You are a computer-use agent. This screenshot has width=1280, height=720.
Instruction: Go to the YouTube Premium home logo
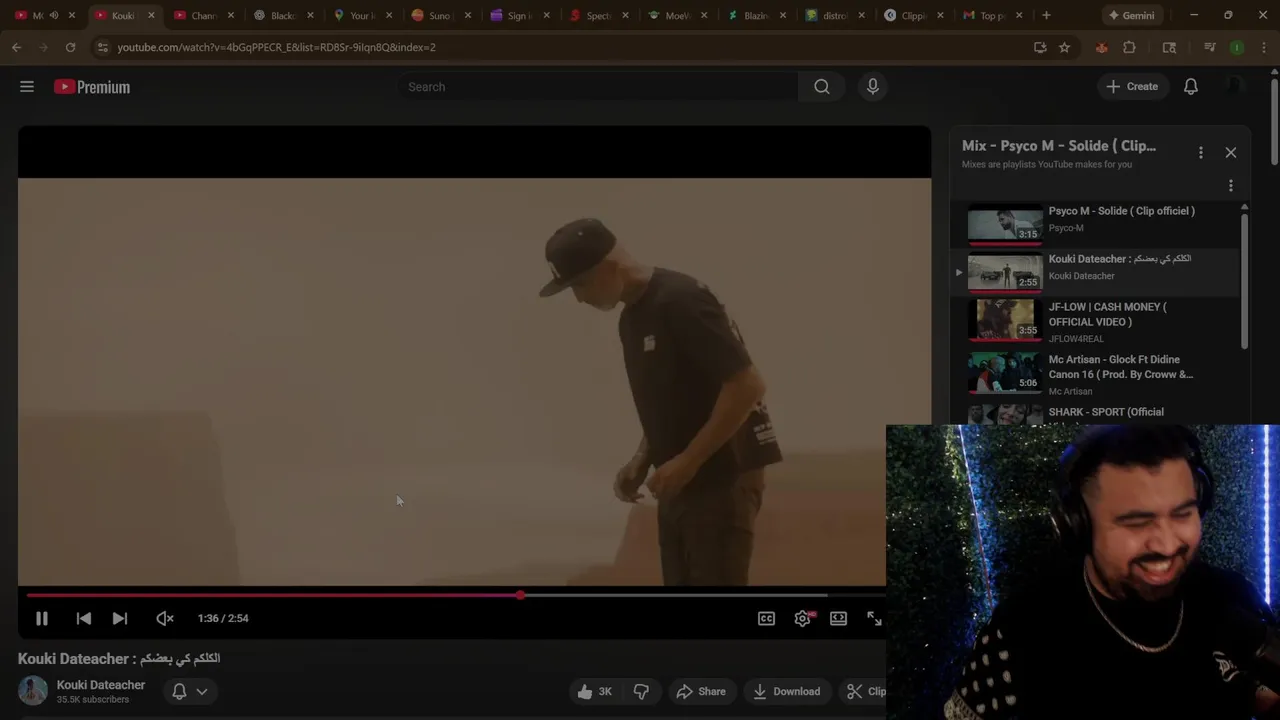tap(92, 87)
